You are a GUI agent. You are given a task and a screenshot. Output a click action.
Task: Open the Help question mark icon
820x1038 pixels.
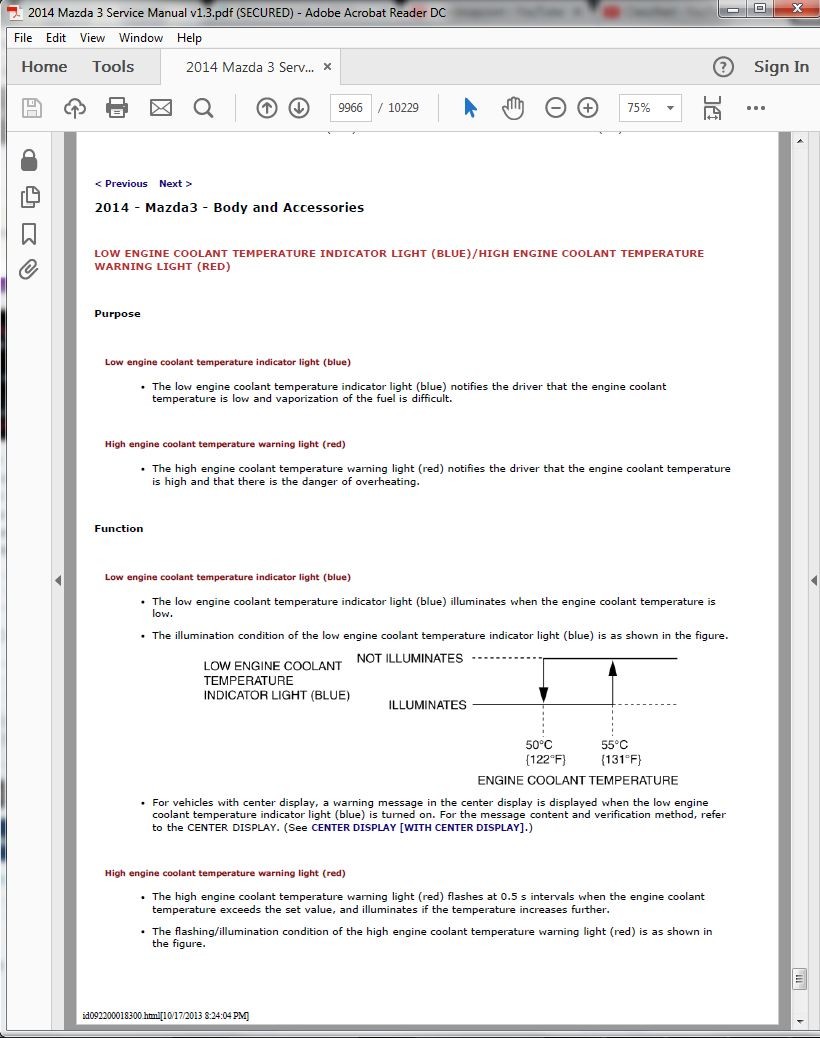click(x=723, y=67)
